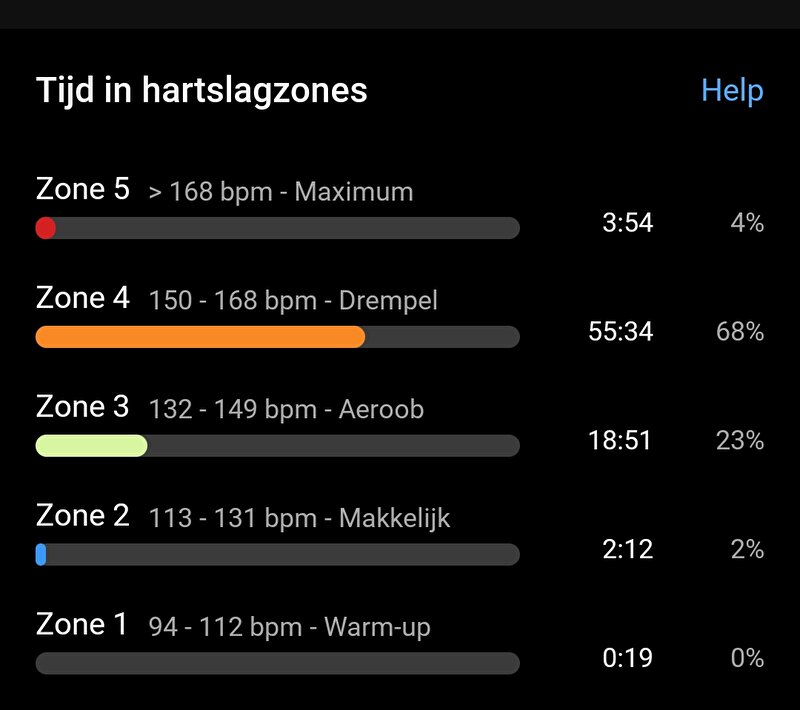Screen dimensions: 800x710
Task: Click the Zone 3 label
Action: pyautogui.click(x=83, y=407)
